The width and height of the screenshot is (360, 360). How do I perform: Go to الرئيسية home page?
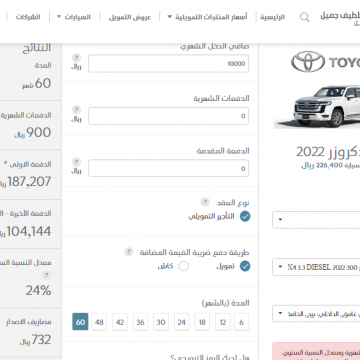(x=273, y=17)
